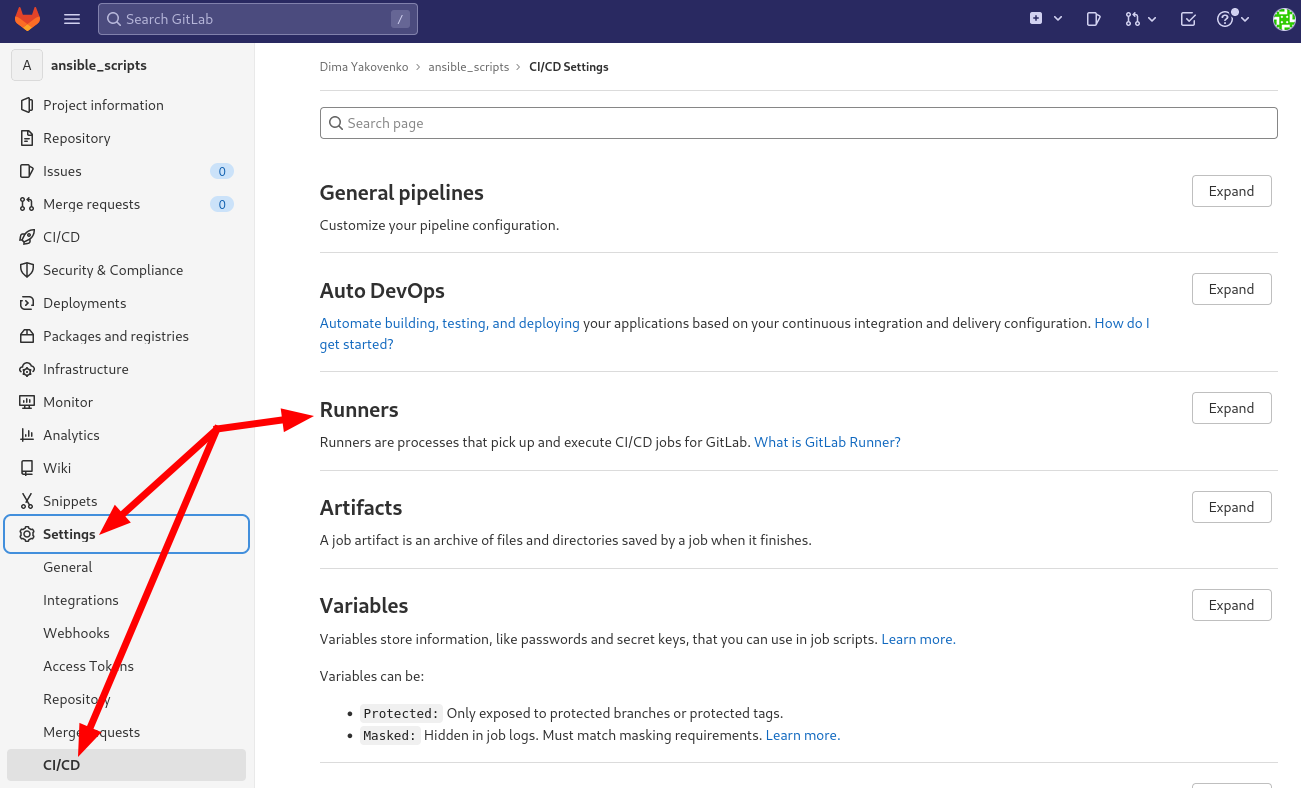Click the Search GitLab box
The width and height of the screenshot is (1301, 788).
[x=257, y=19]
